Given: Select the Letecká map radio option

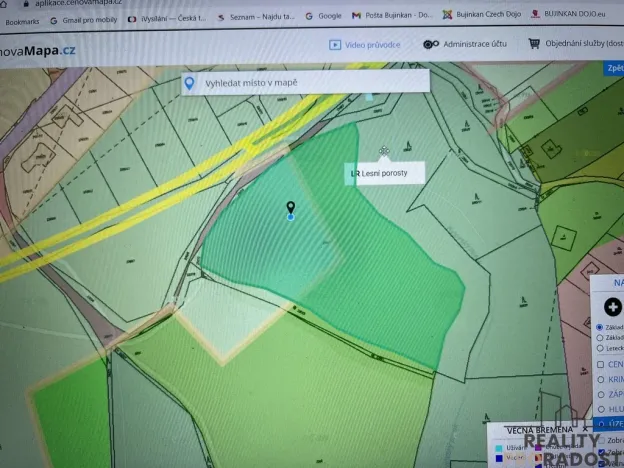Looking at the screenshot, I should 599,348.
